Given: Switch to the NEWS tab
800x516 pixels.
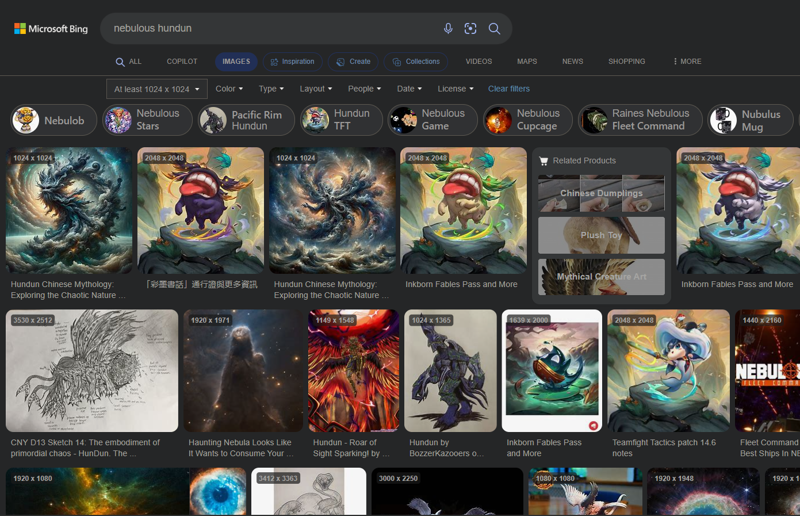Looking at the screenshot, I should (x=572, y=61).
